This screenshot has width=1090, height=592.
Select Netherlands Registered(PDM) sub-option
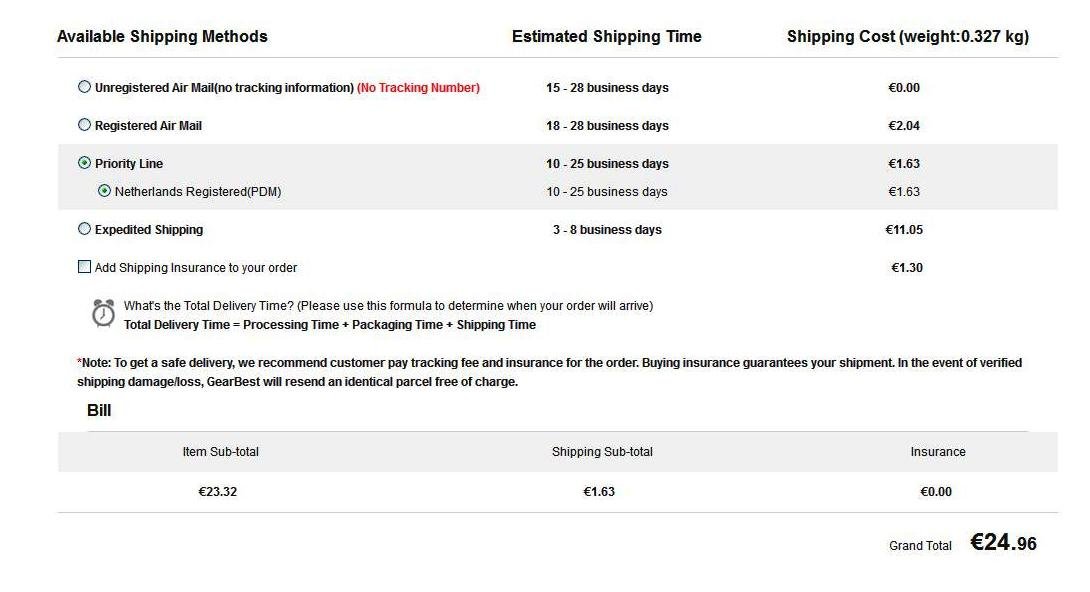(104, 190)
